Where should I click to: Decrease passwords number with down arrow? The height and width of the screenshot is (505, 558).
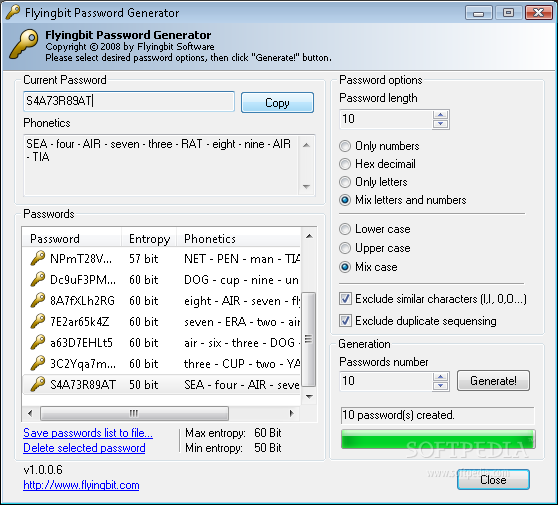441,386
